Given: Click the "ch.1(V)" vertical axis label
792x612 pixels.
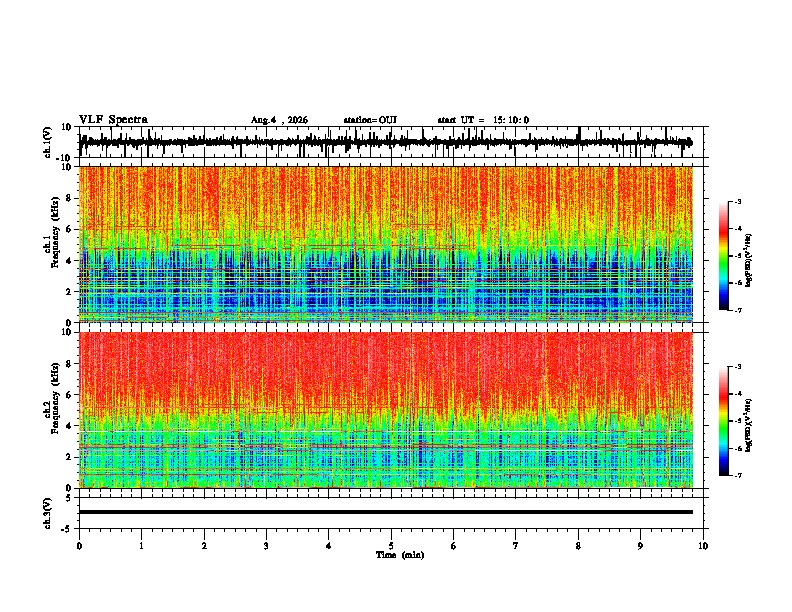Looking at the screenshot, I should (48, 142).
